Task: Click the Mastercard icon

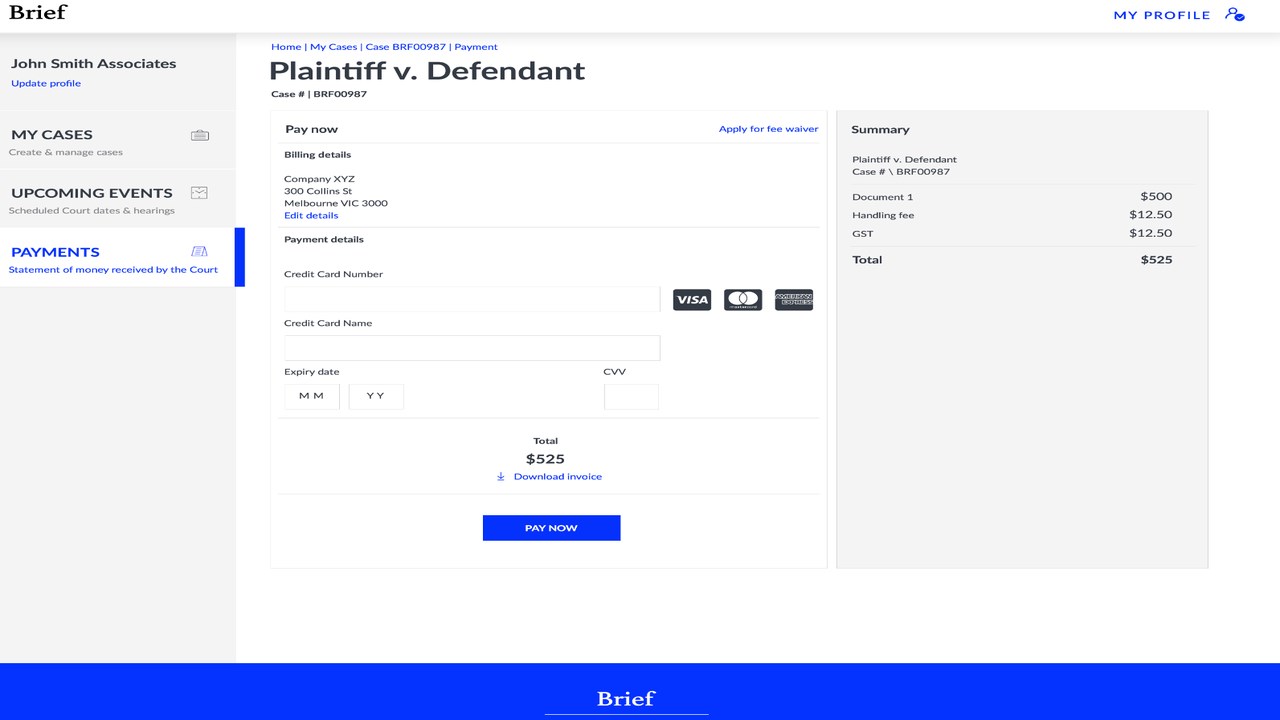Action: pos(742,299)
